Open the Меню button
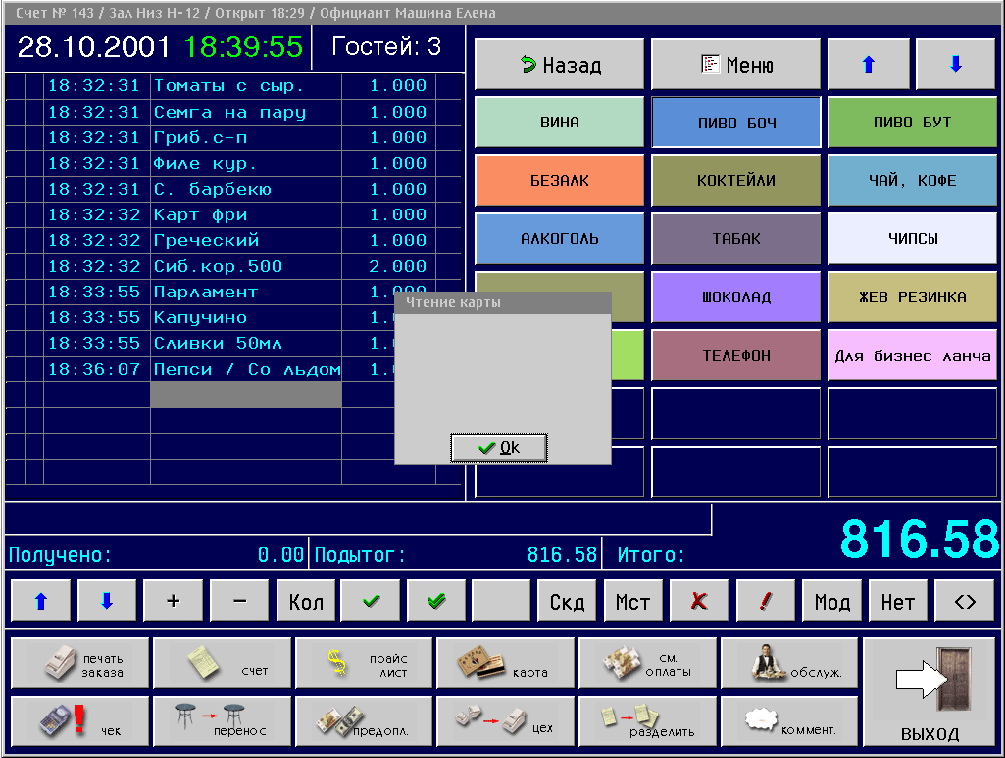The width and height of the screenshot is (1005, 758). pyautogui.click(x=736, y=65)
